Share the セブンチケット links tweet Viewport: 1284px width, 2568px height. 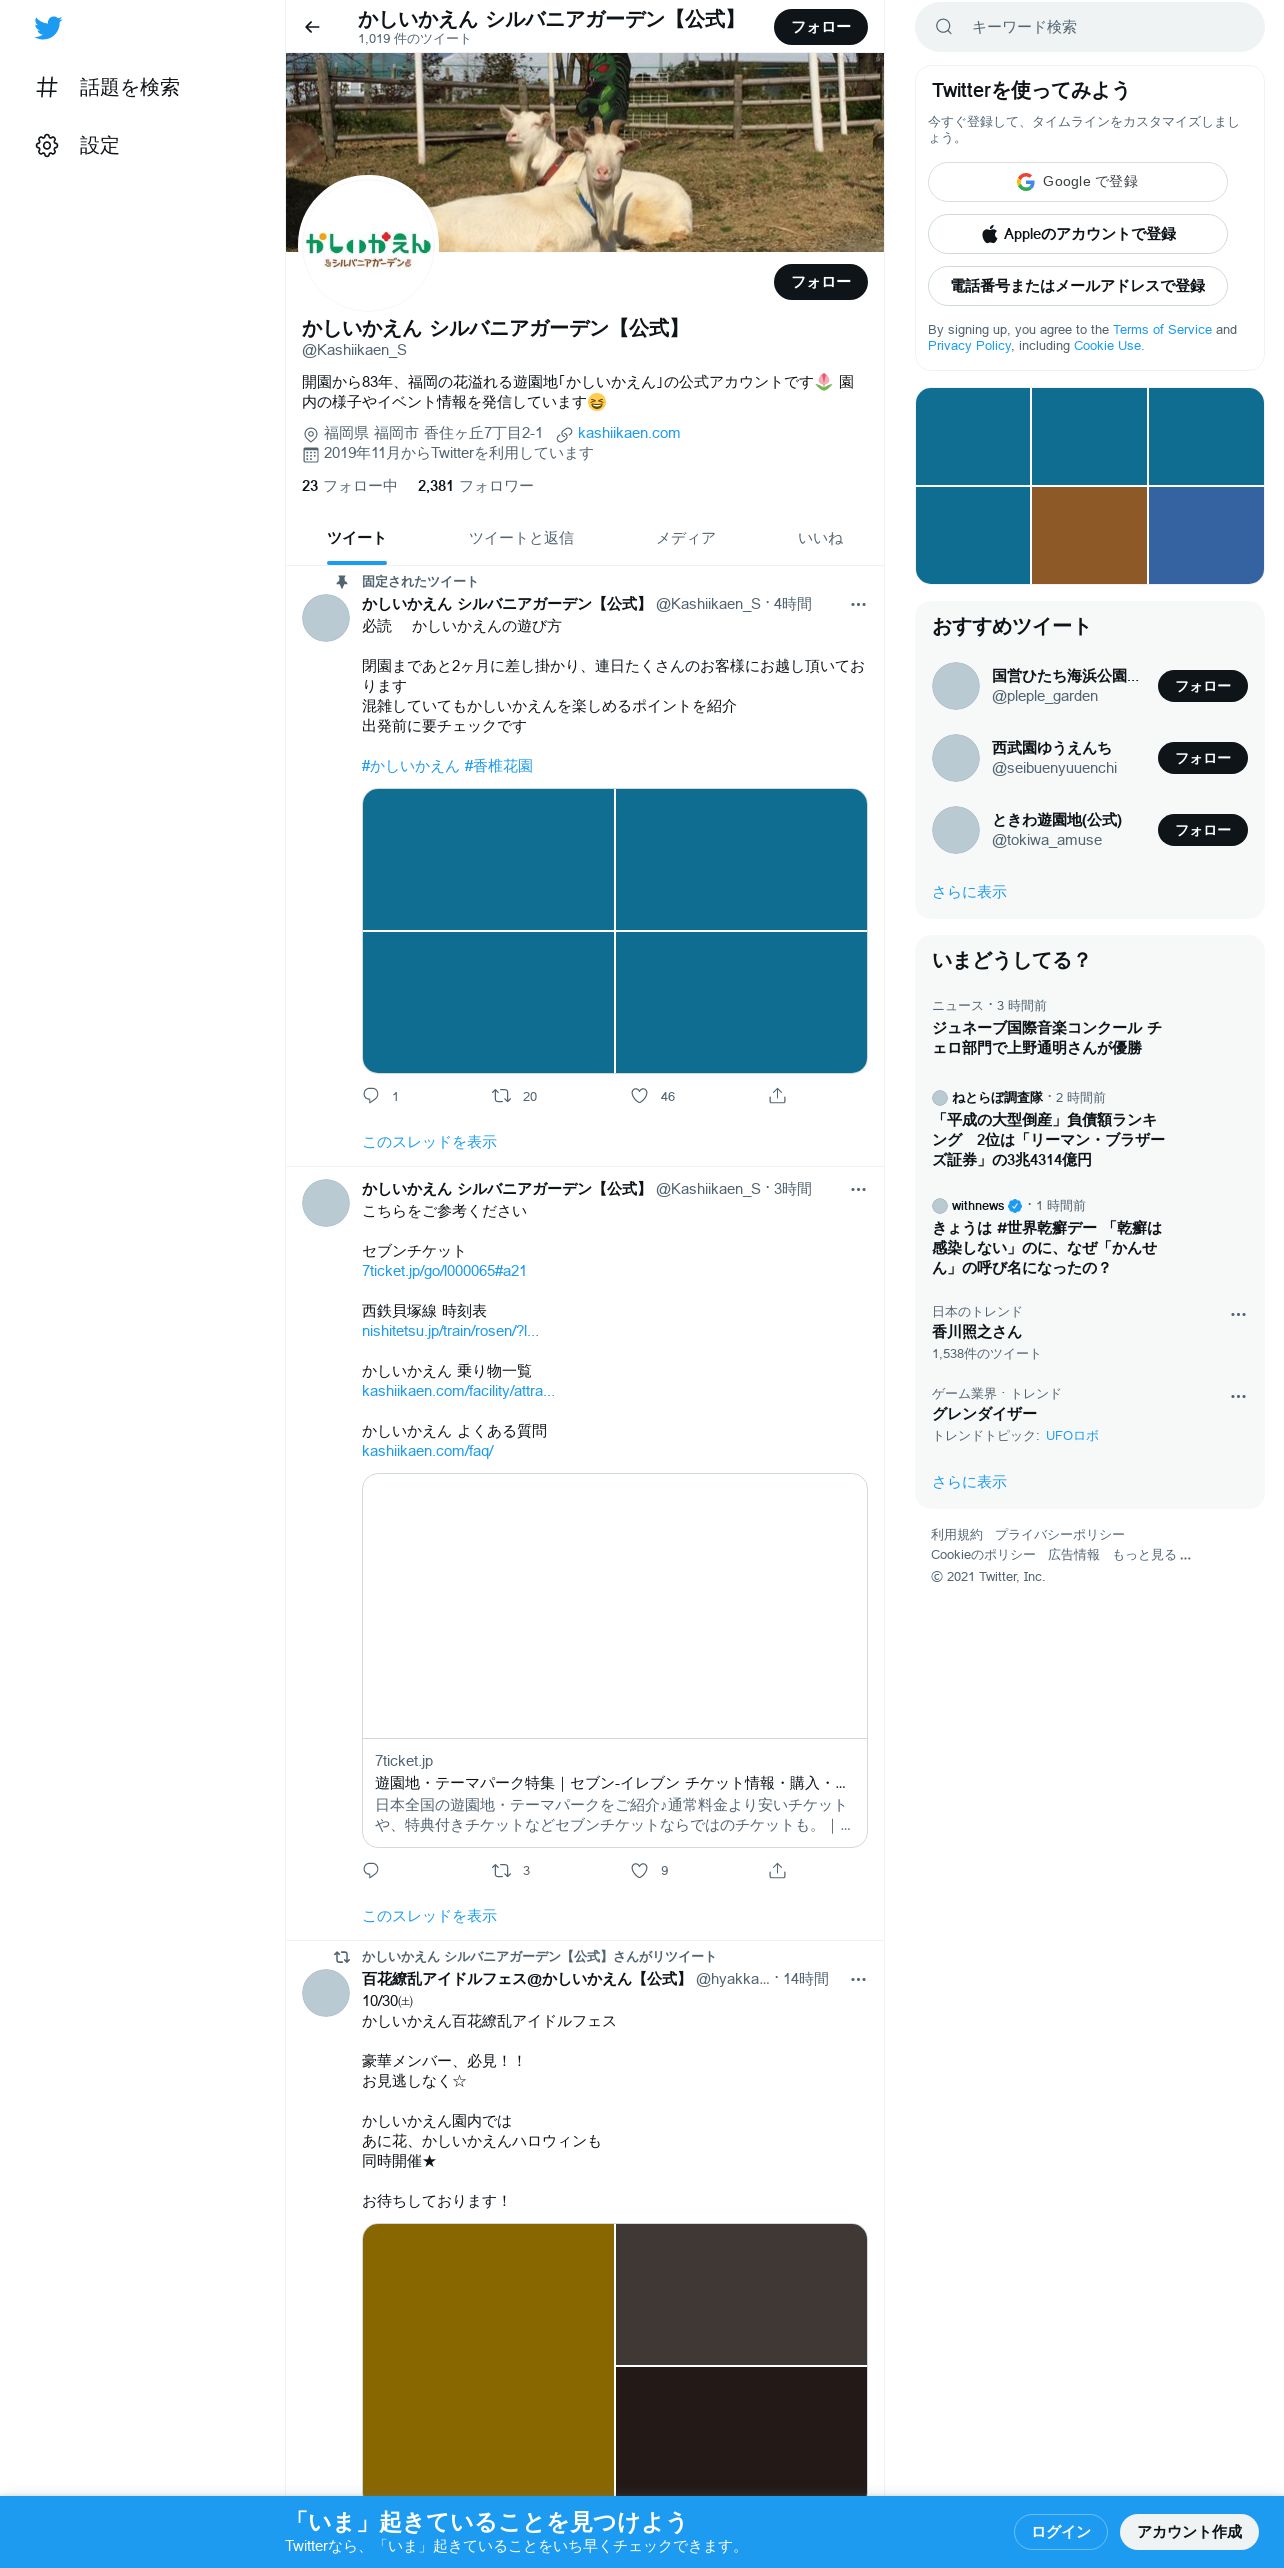pyautogui.click(x=777, y=1870)
